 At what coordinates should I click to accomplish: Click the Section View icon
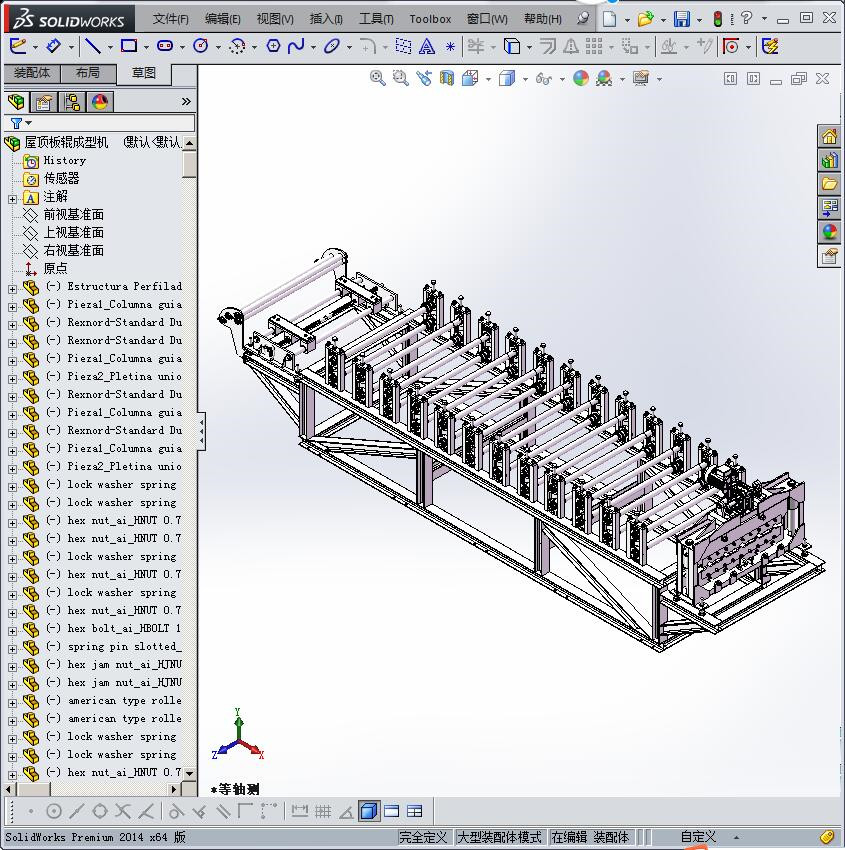pyautogui.click(x=447, y=79)
